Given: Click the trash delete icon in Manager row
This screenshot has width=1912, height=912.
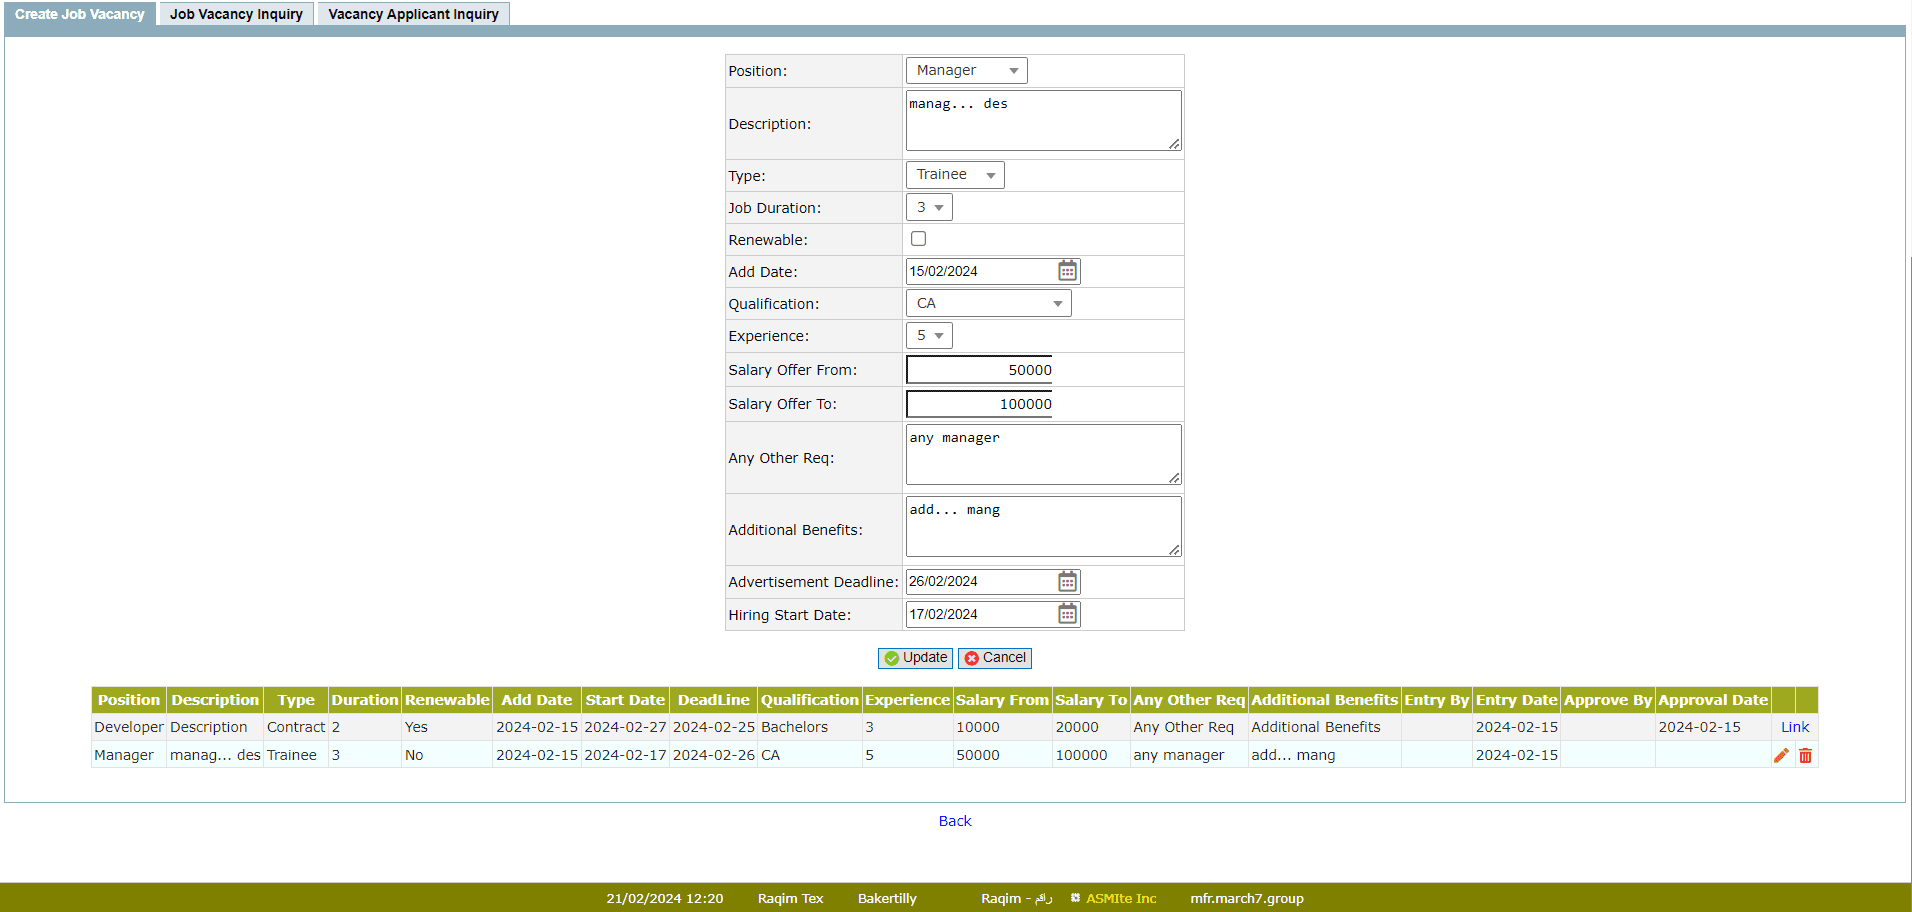Looking at the screenshot, I should 1805,756.
